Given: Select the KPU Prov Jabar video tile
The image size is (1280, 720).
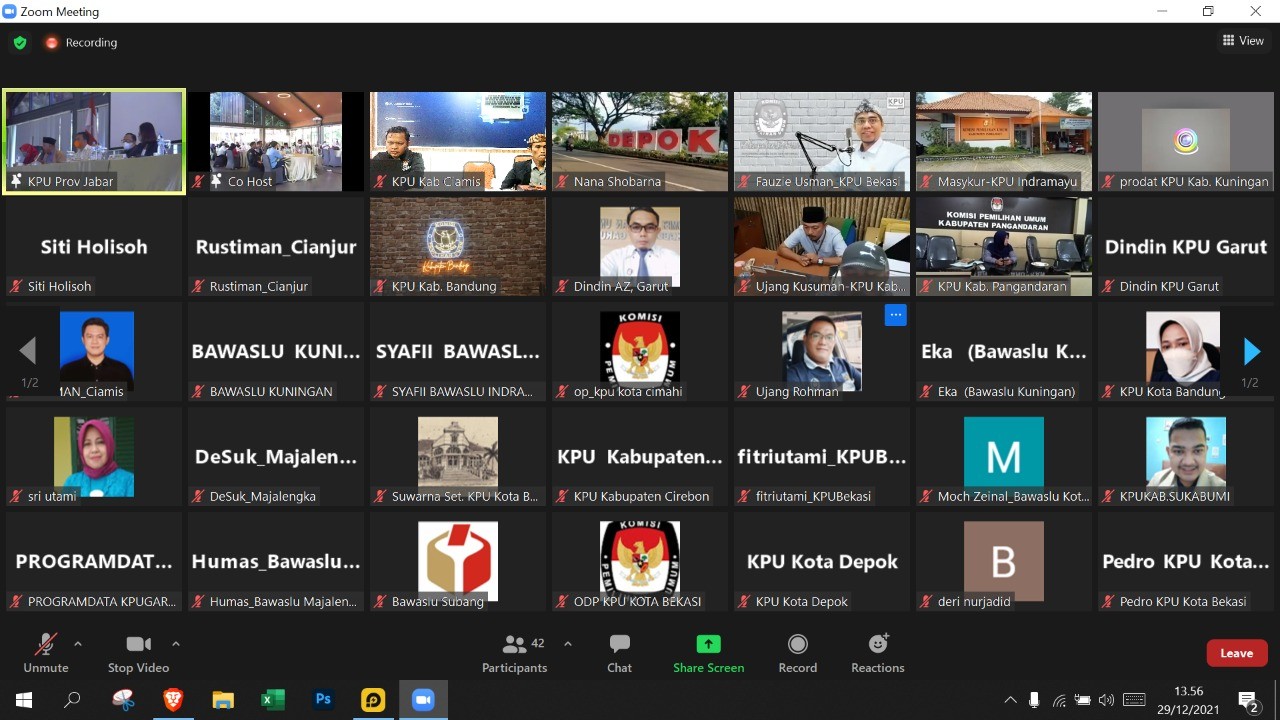Looking at the screenshot, I should [x=94, y=140].
